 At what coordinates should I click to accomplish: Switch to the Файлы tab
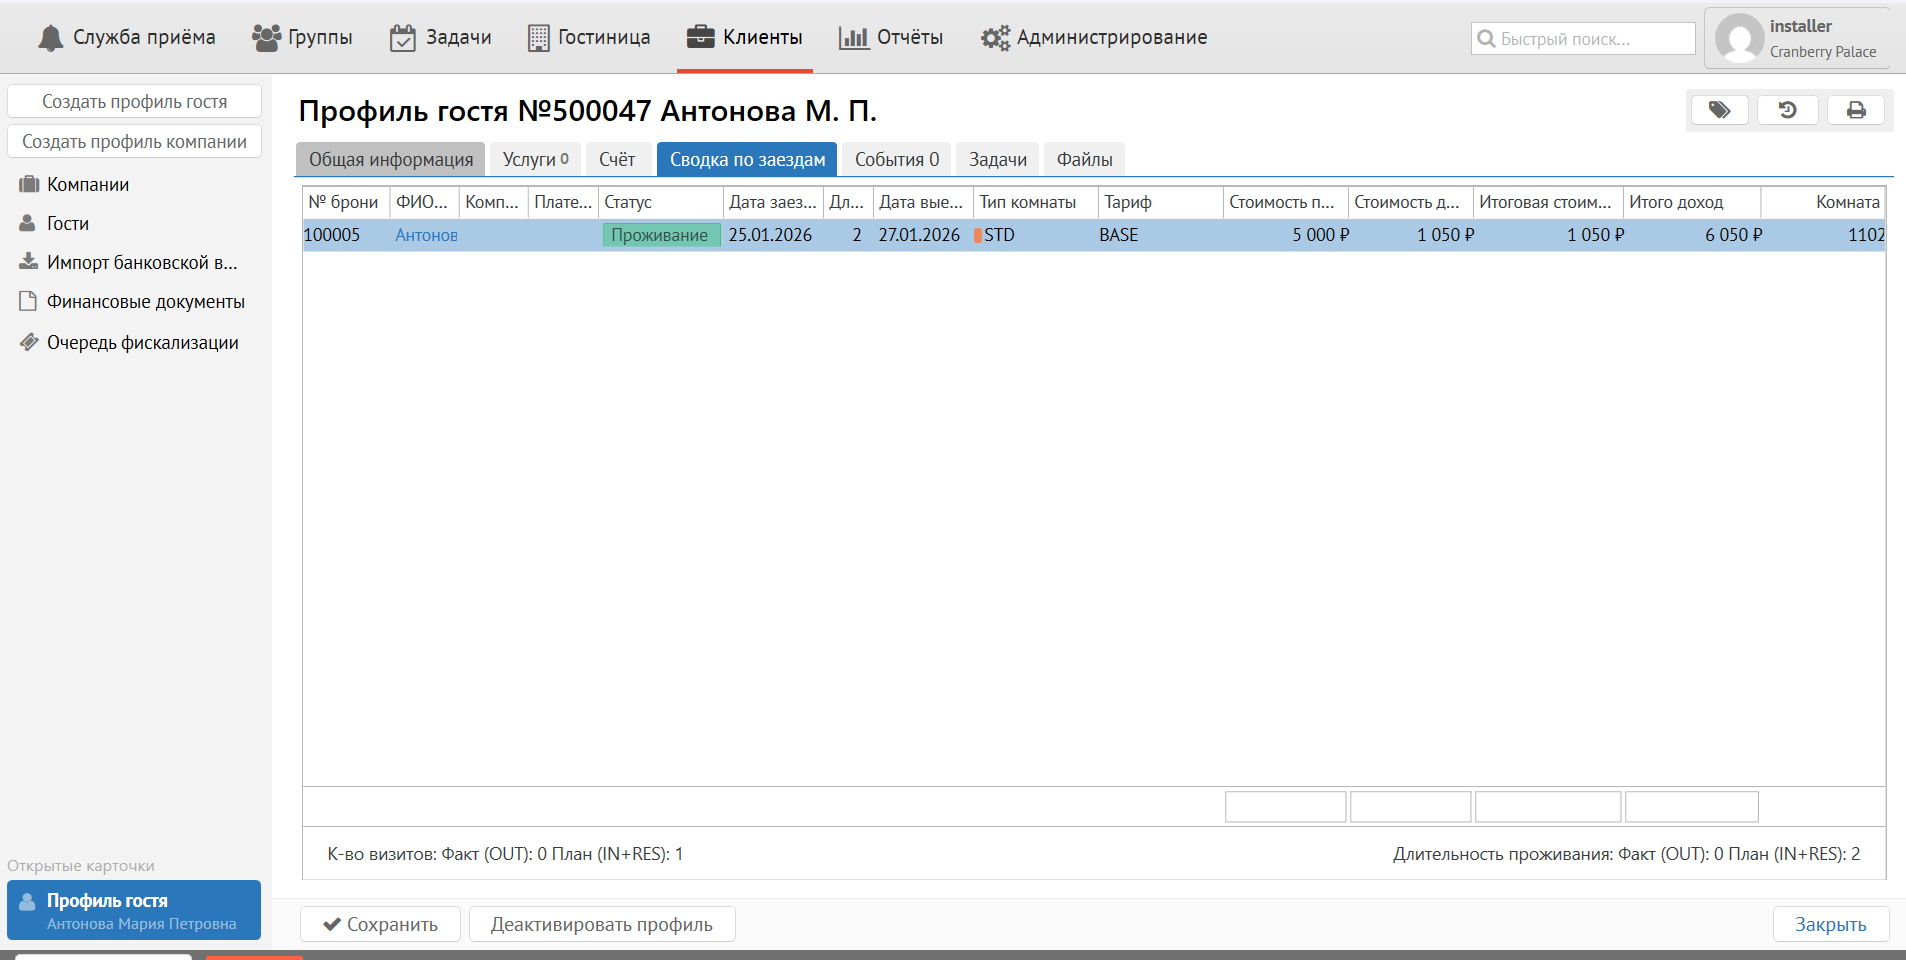[1085, 160]
